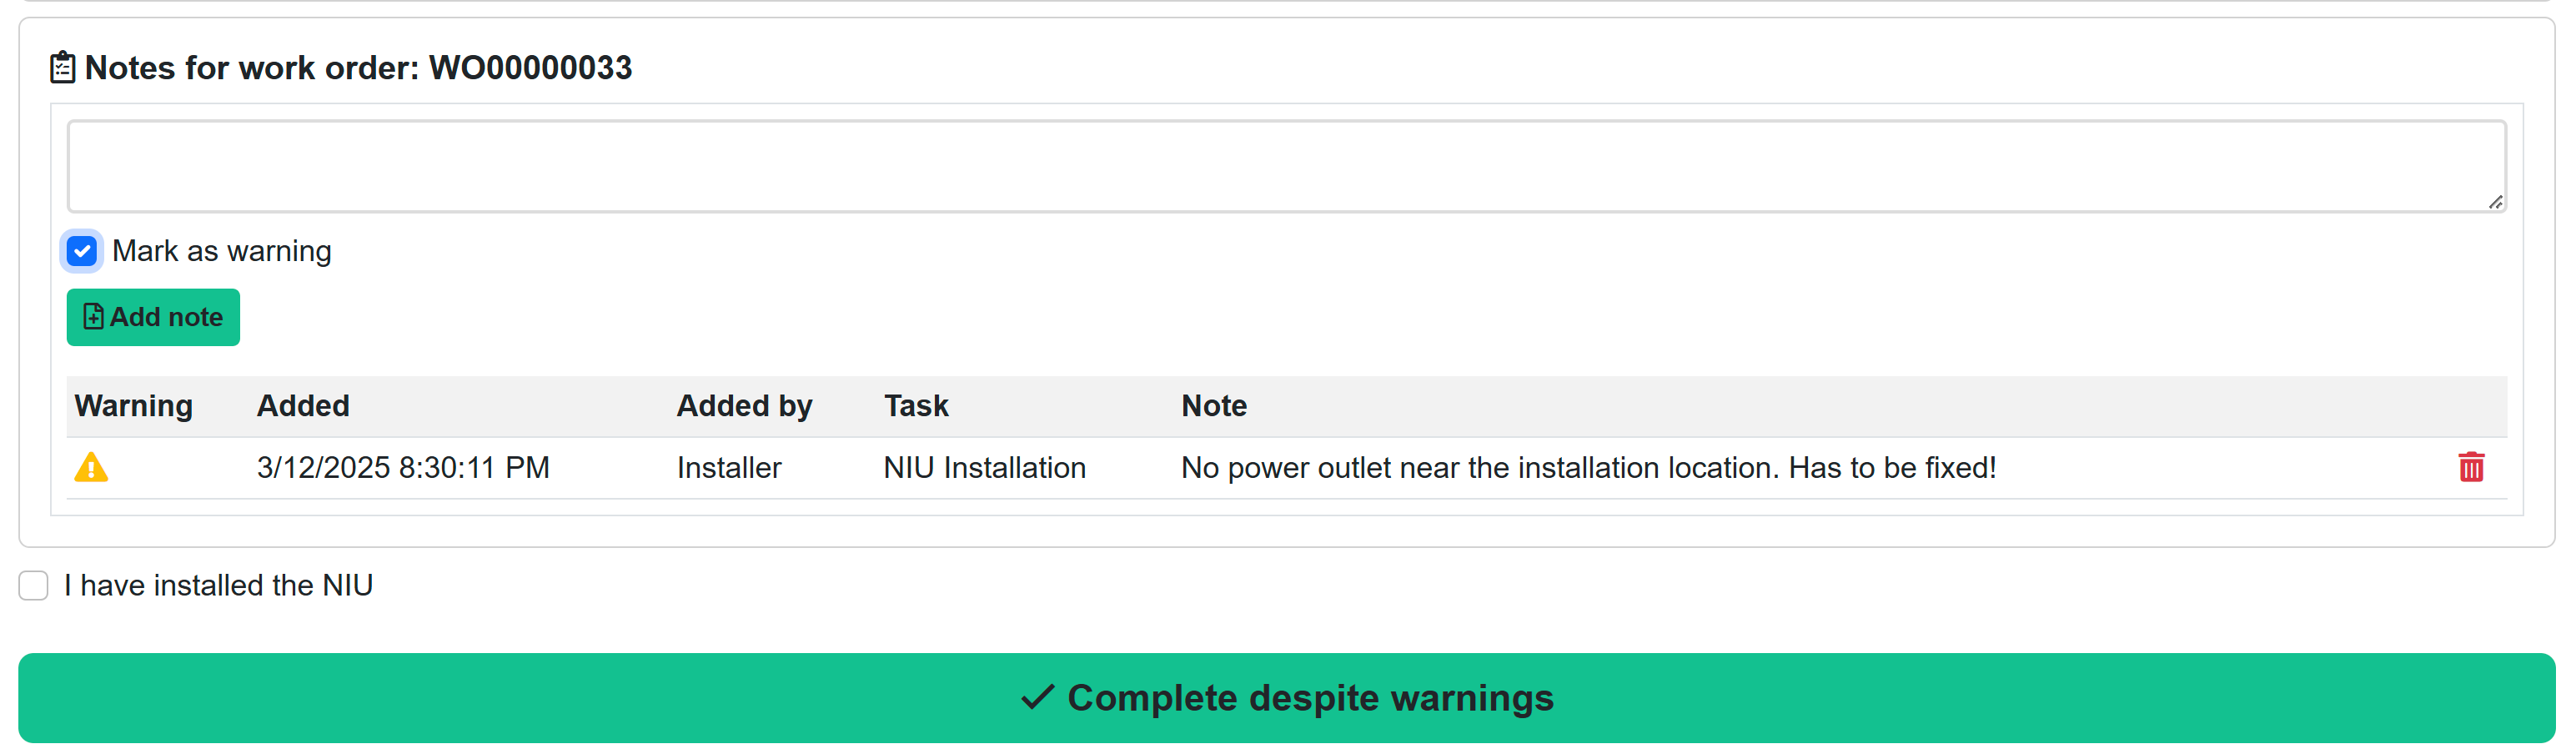This screenshot has height=754, width=2576.
Task: Select the note text about power outlet
Action: coord(1588,468)
